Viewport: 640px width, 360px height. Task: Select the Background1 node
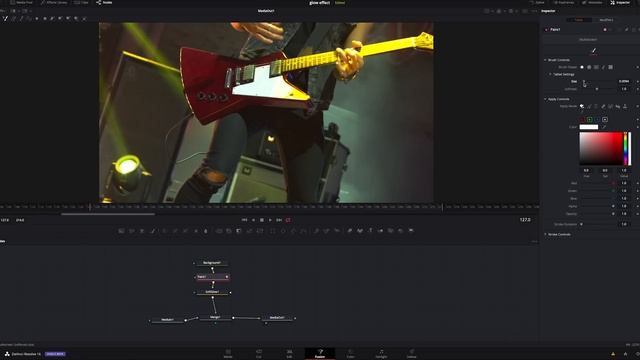click(212, 263)
